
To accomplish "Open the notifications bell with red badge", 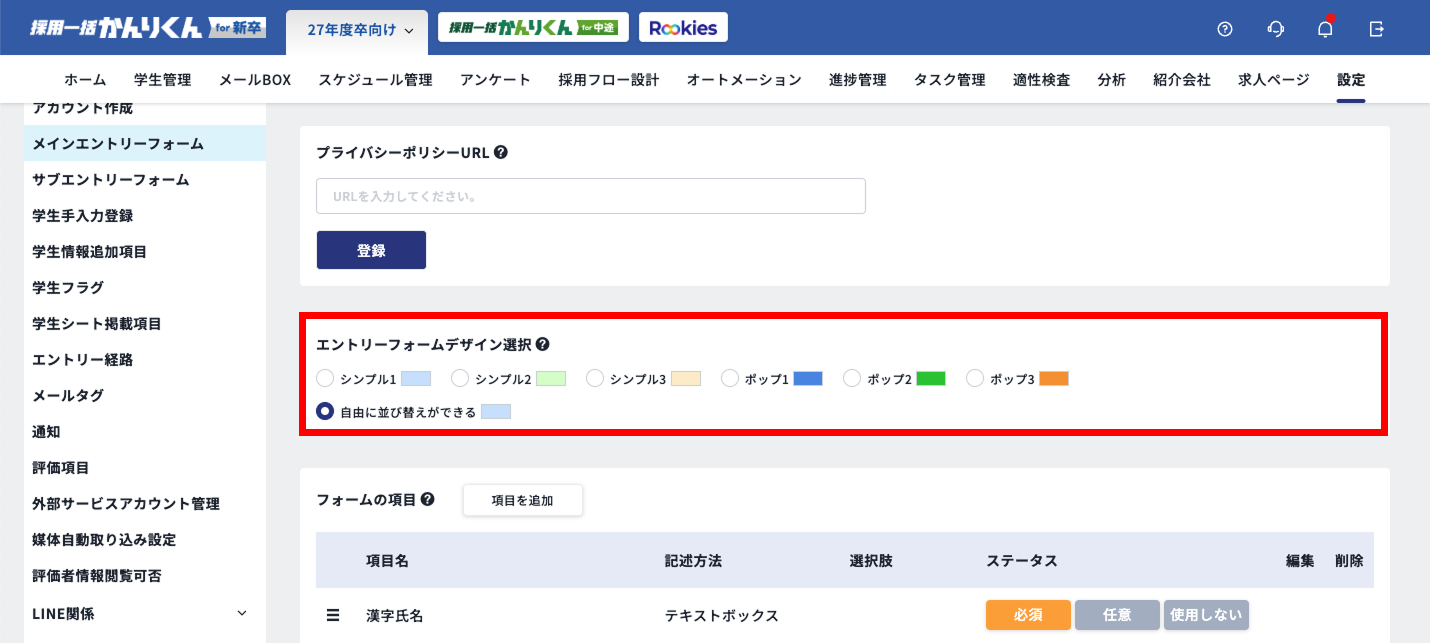I will (x=1325, y=29).
